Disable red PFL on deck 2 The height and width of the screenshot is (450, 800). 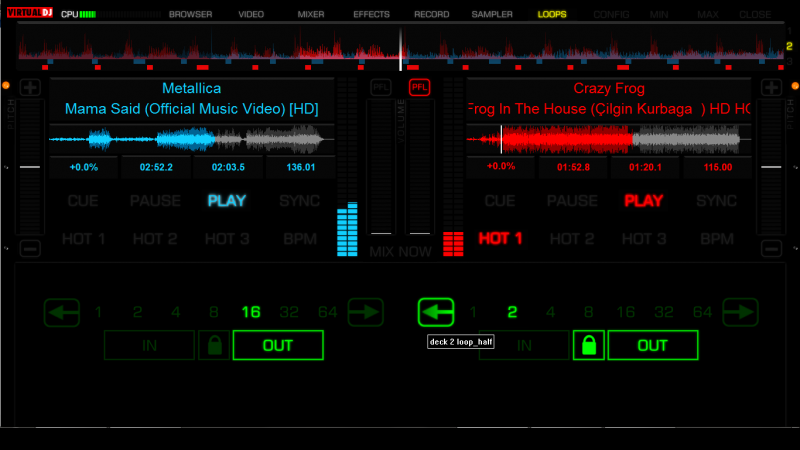click(x=419, y=87)
